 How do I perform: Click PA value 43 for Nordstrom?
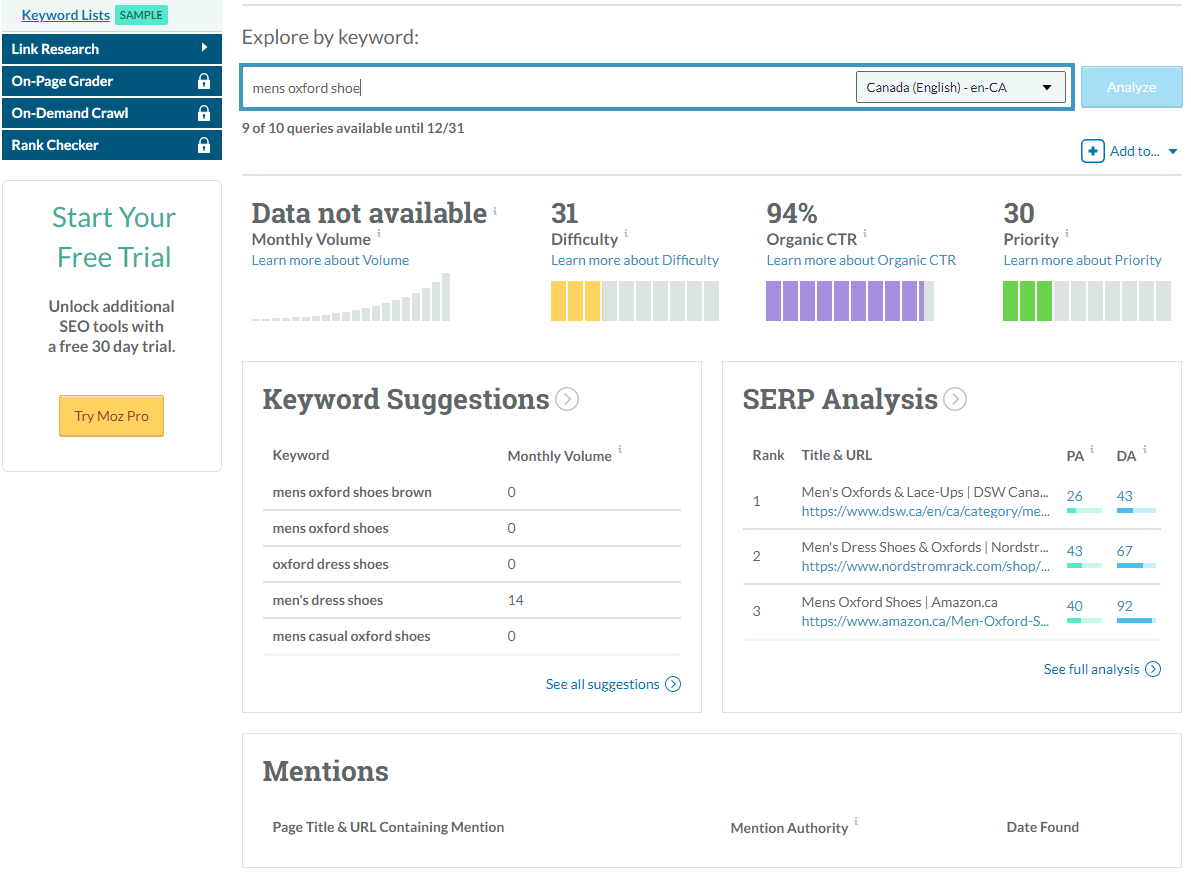(1075, 551)
